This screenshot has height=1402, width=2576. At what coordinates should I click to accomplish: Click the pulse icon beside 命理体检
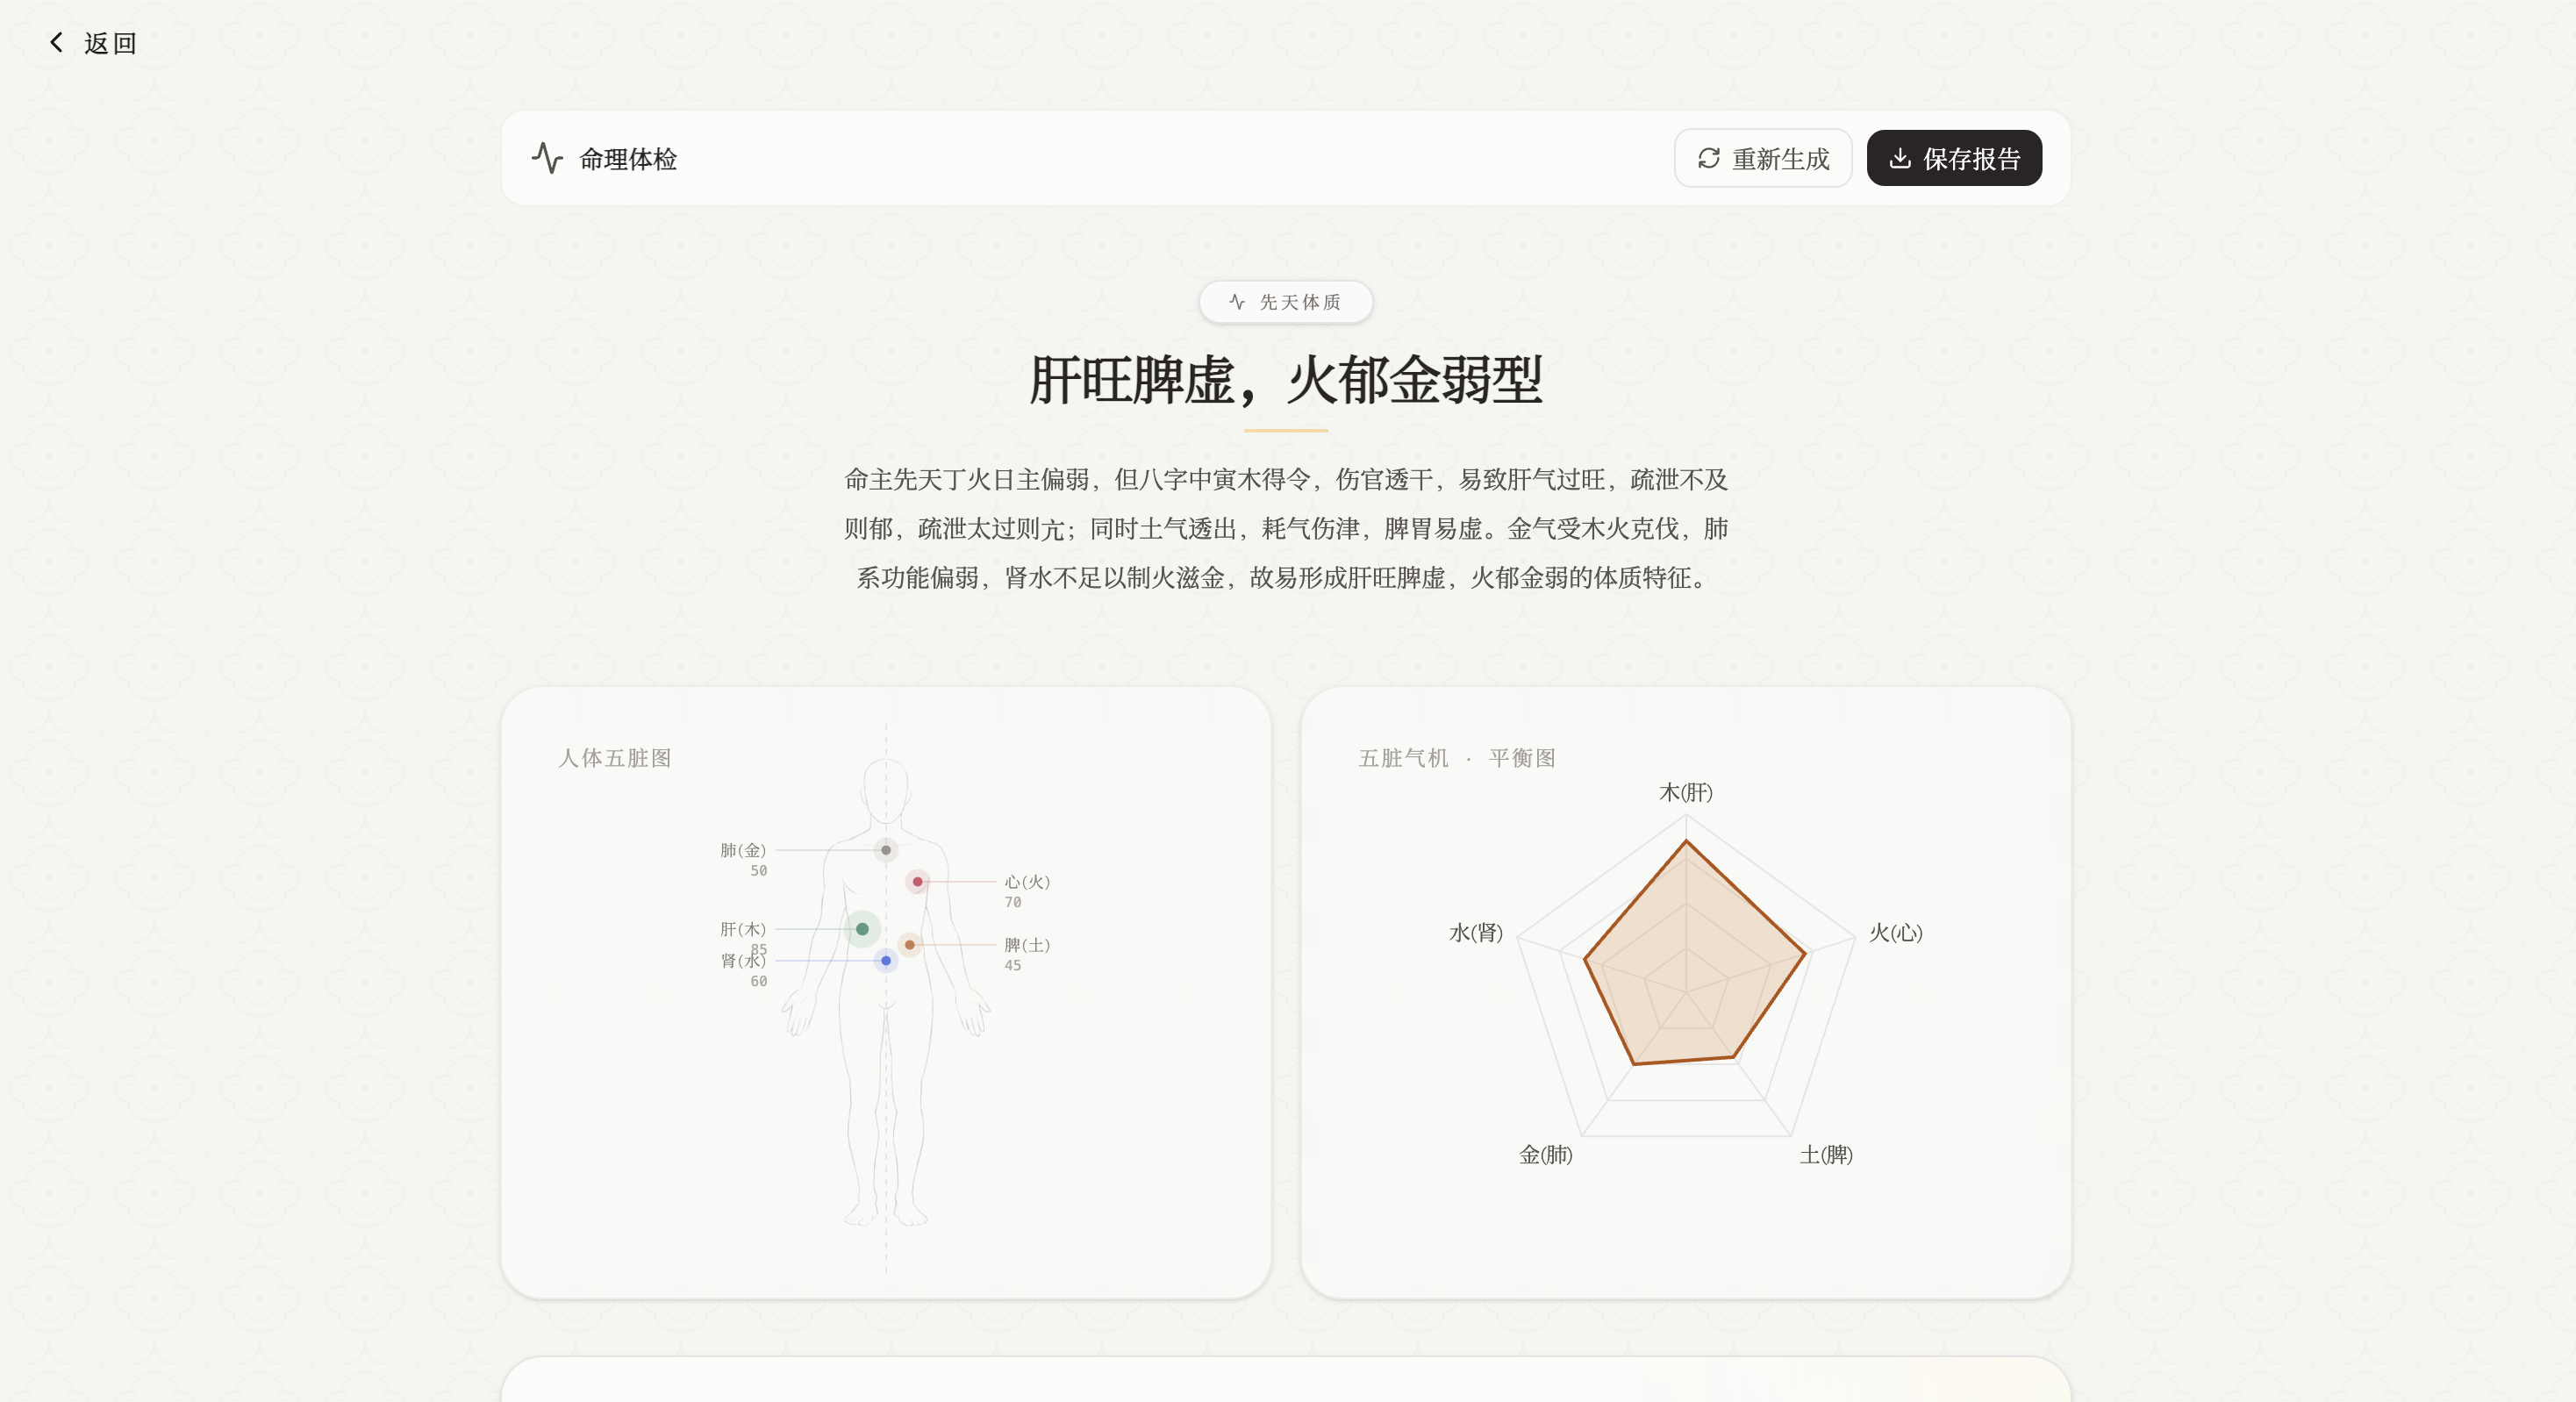[547, 158]
